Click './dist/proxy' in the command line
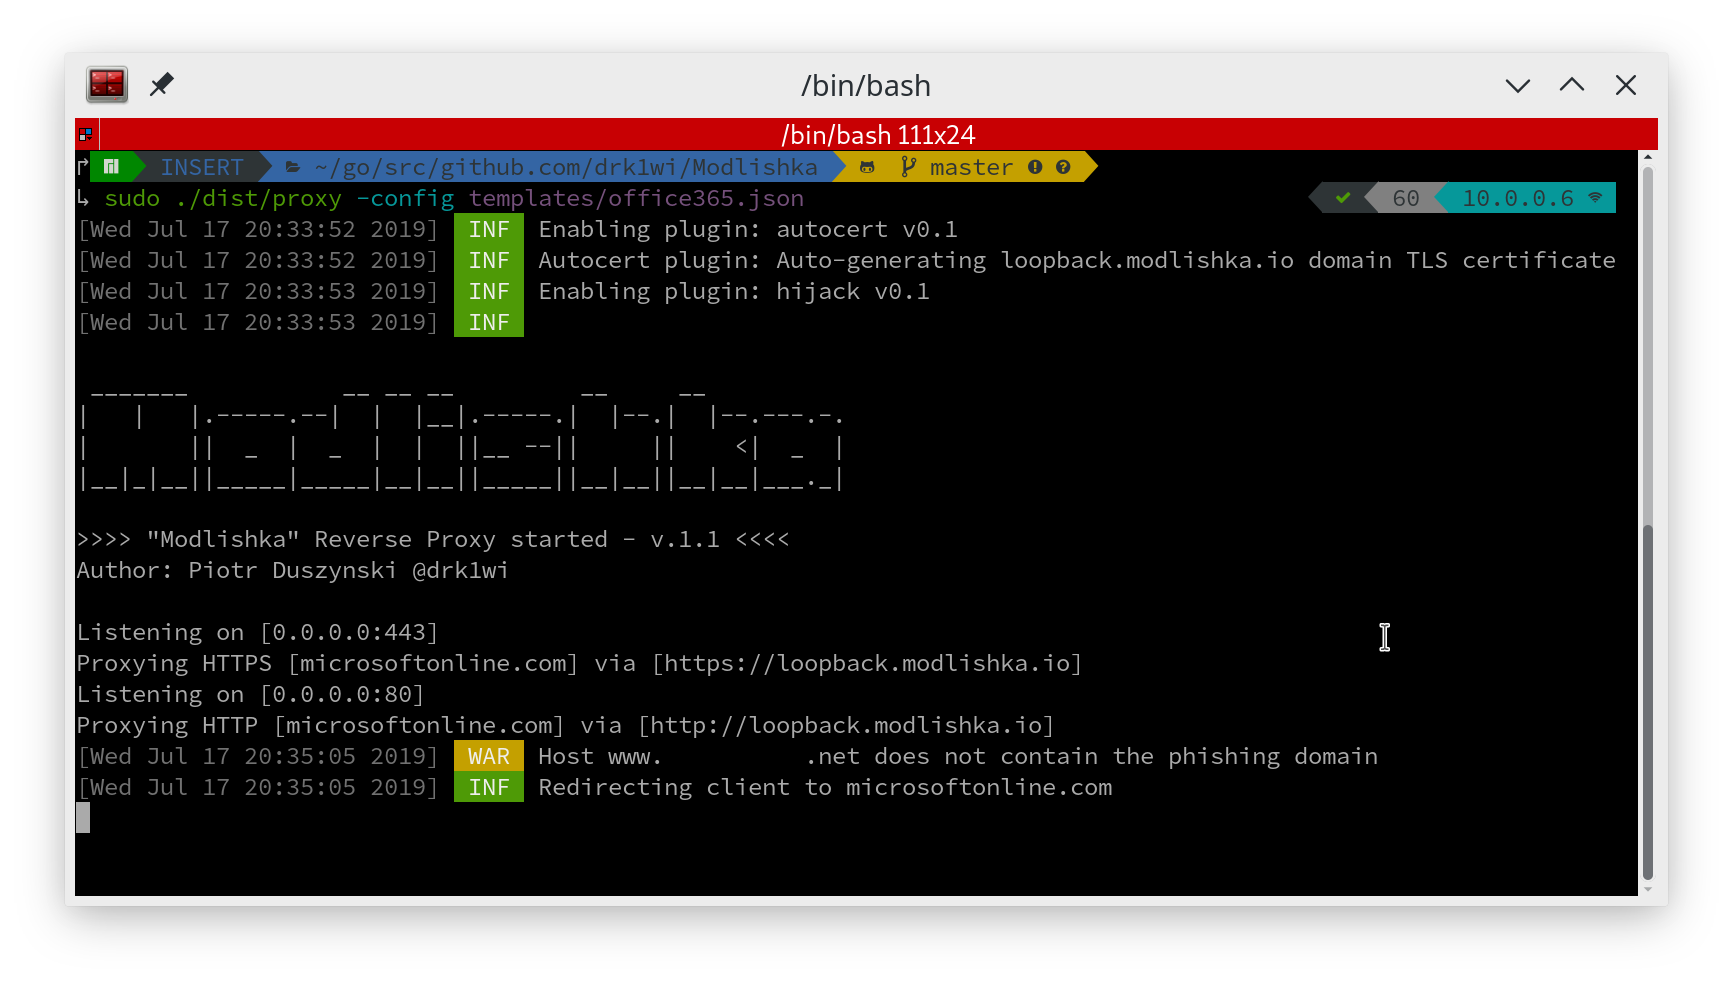1733x983 pixels. tap(258, 198)
